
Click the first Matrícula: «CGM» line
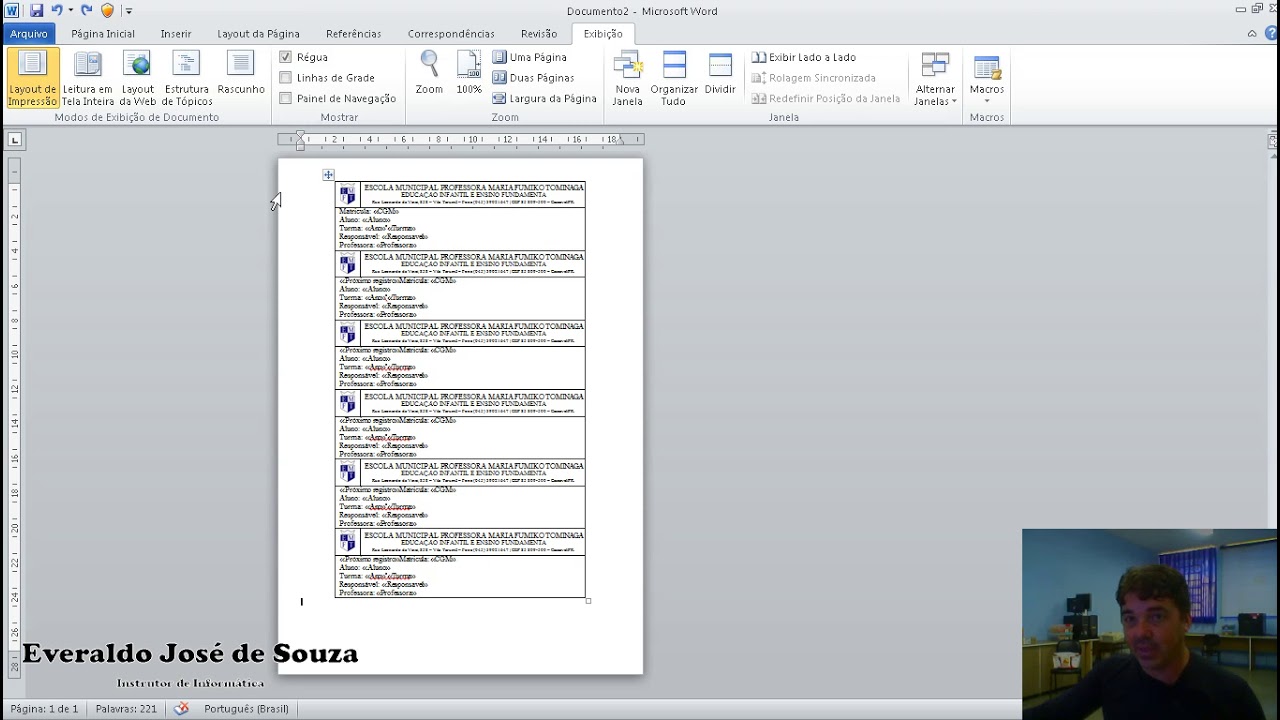coord(368,211)
